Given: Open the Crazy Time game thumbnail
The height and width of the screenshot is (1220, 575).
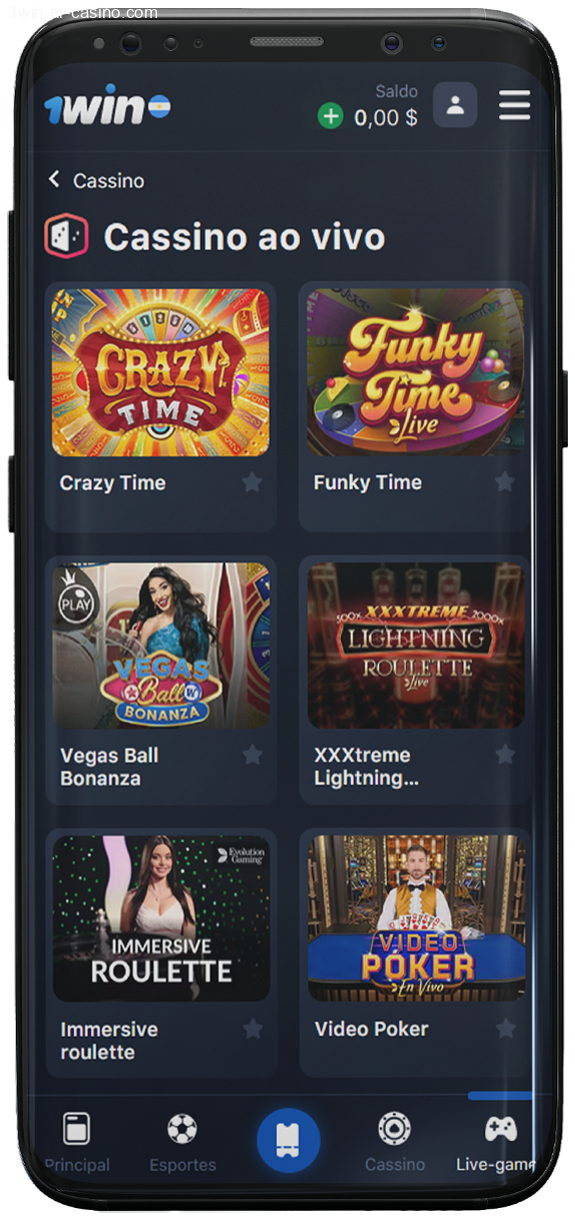Looking at the screenshot, I should pyautogui.click(x=160, y=373).
